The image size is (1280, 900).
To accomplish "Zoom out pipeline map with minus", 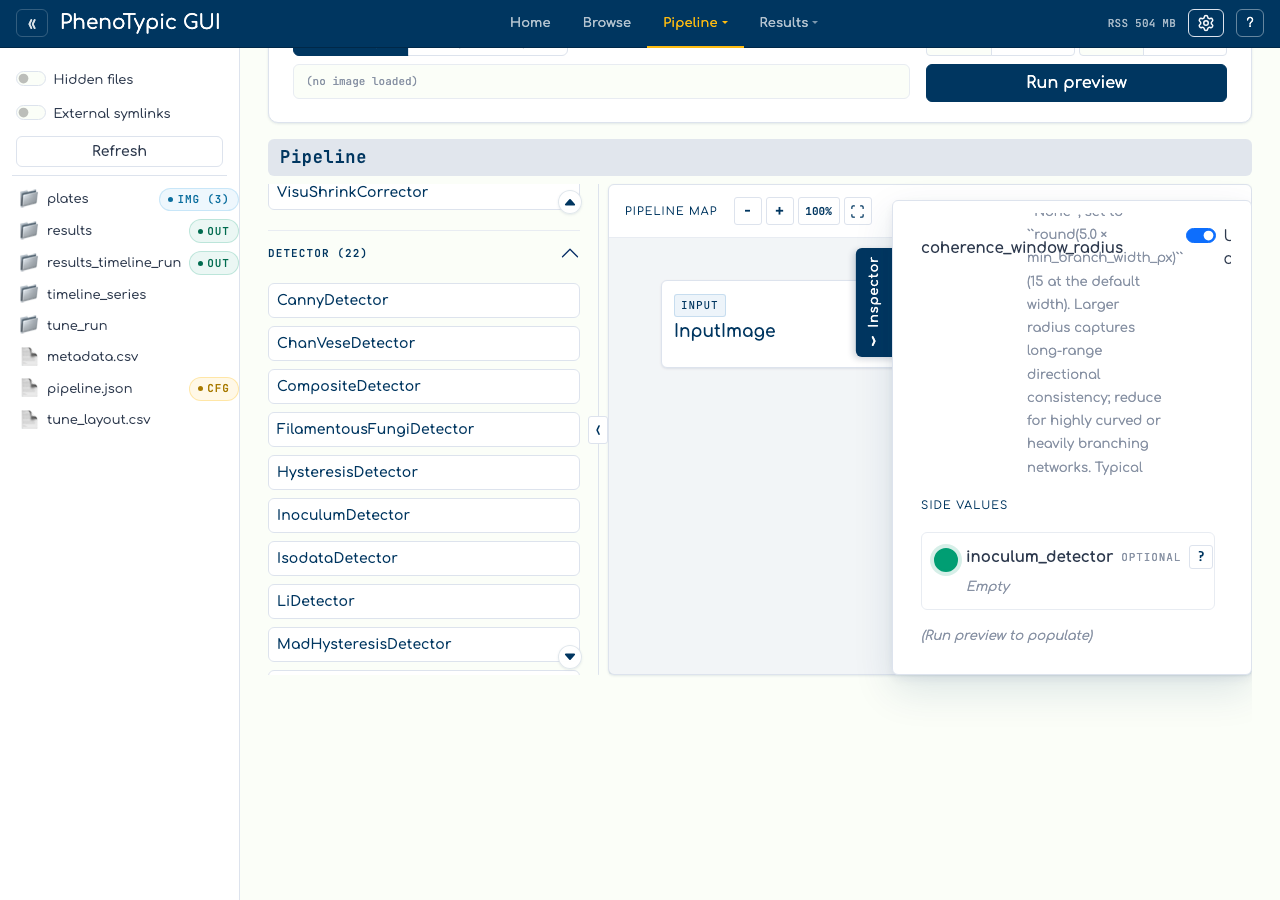I will [x=748, y=211].
